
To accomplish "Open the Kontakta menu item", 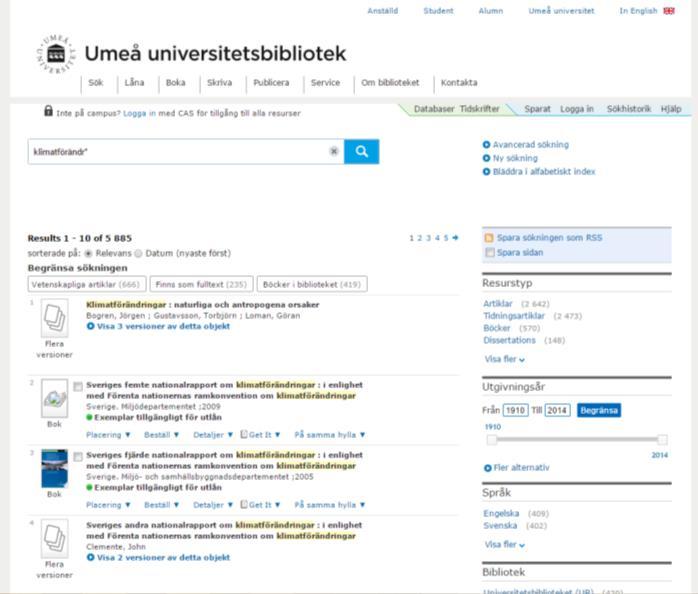I will tap(459, 82).
